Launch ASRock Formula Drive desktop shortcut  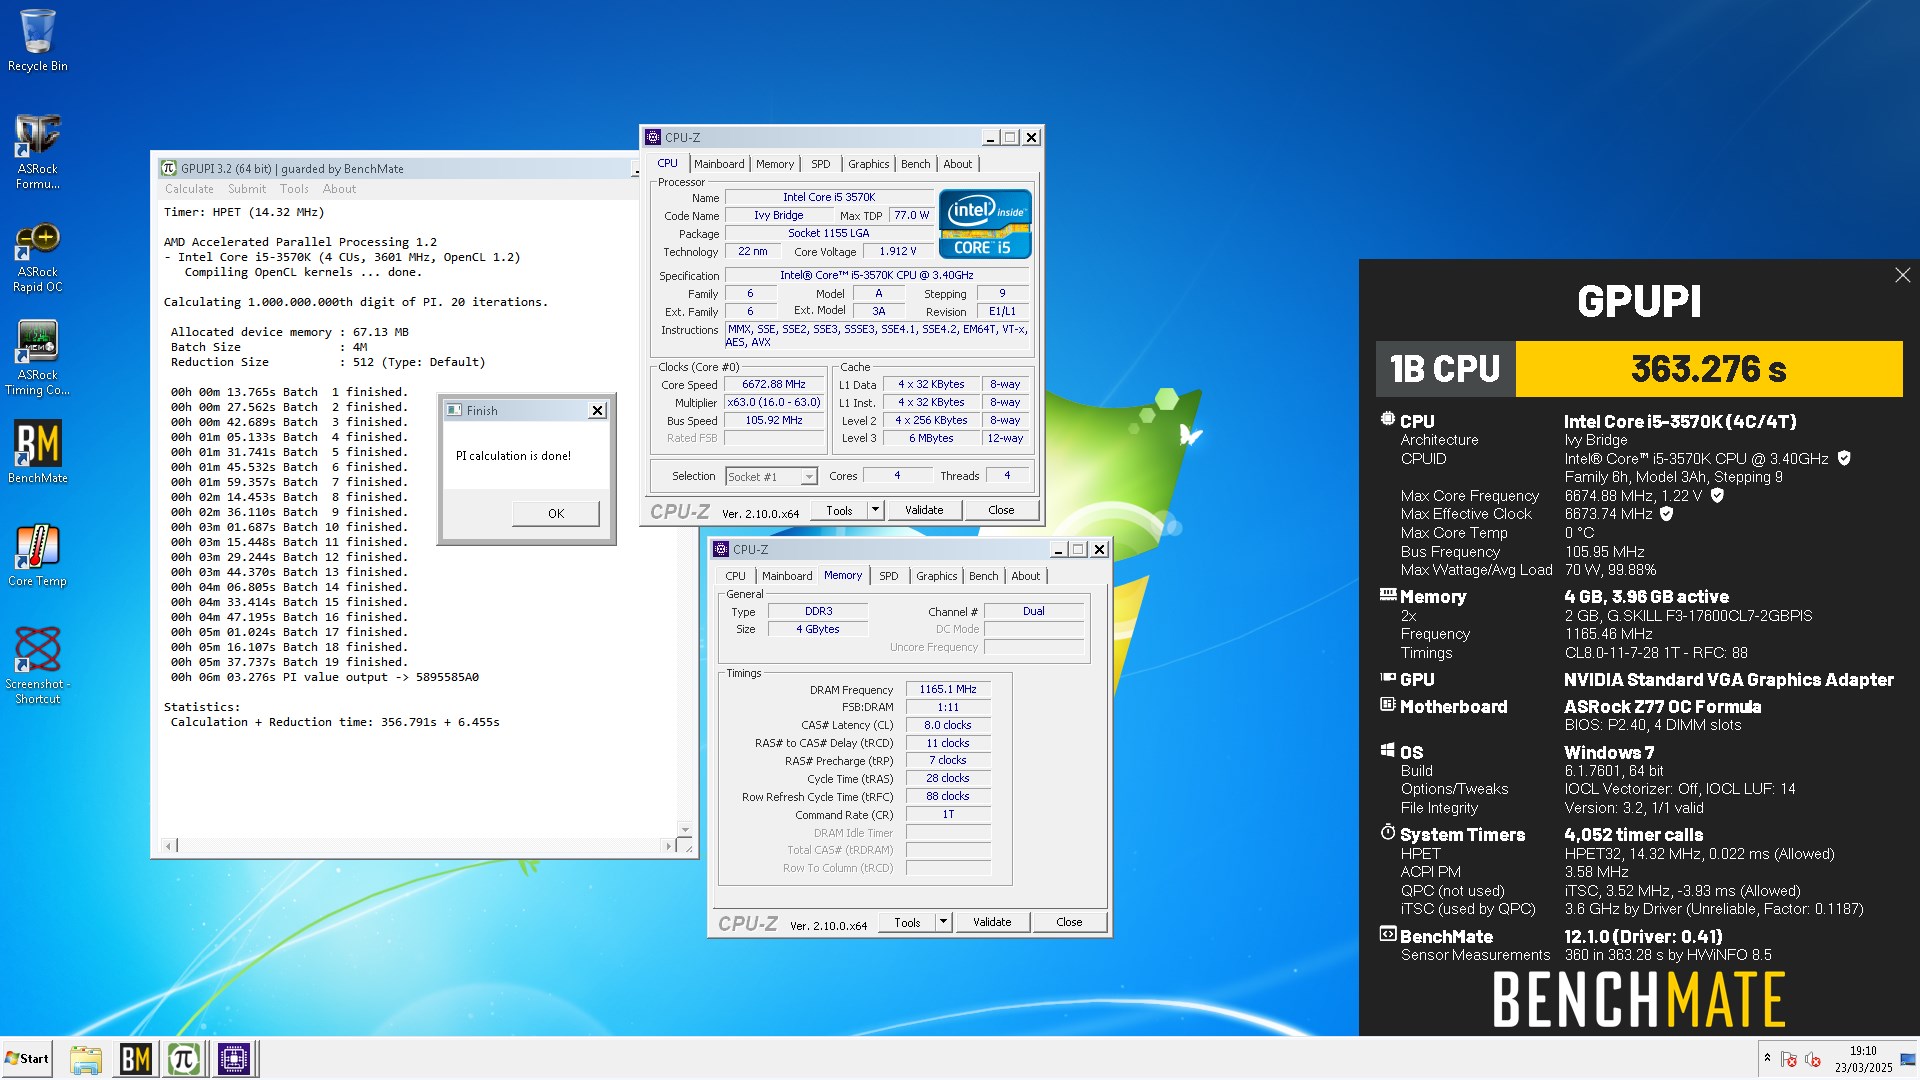coord(37,151)
